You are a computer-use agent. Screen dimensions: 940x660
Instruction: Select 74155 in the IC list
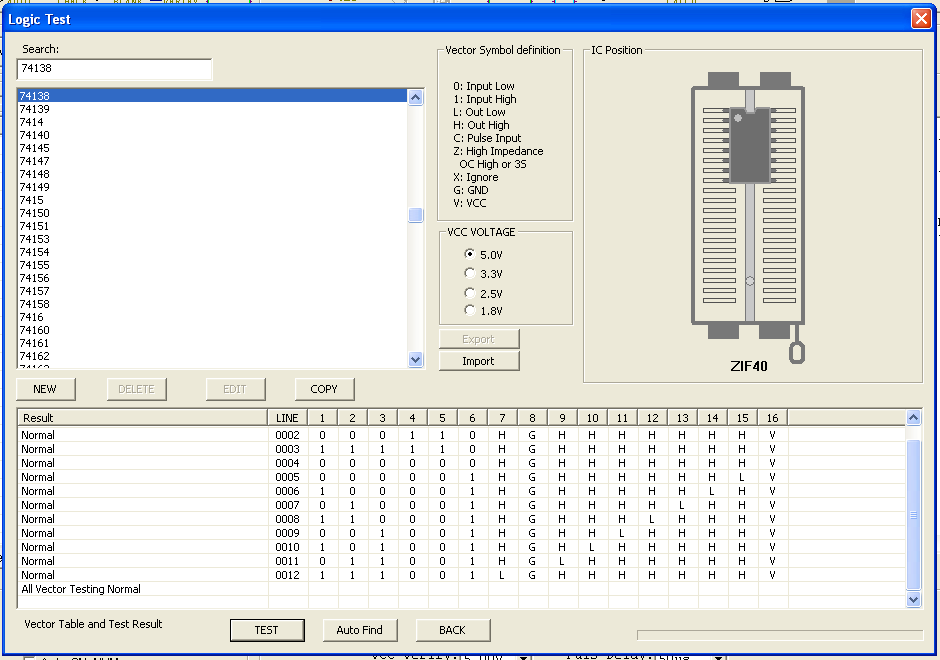[x=213, y=265]
